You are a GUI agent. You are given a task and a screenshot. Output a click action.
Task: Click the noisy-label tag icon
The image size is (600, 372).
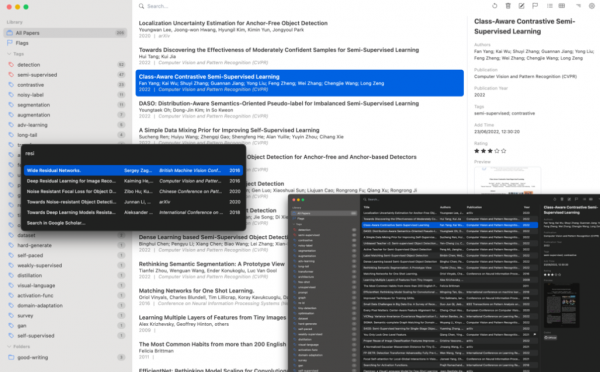point(11,95)
